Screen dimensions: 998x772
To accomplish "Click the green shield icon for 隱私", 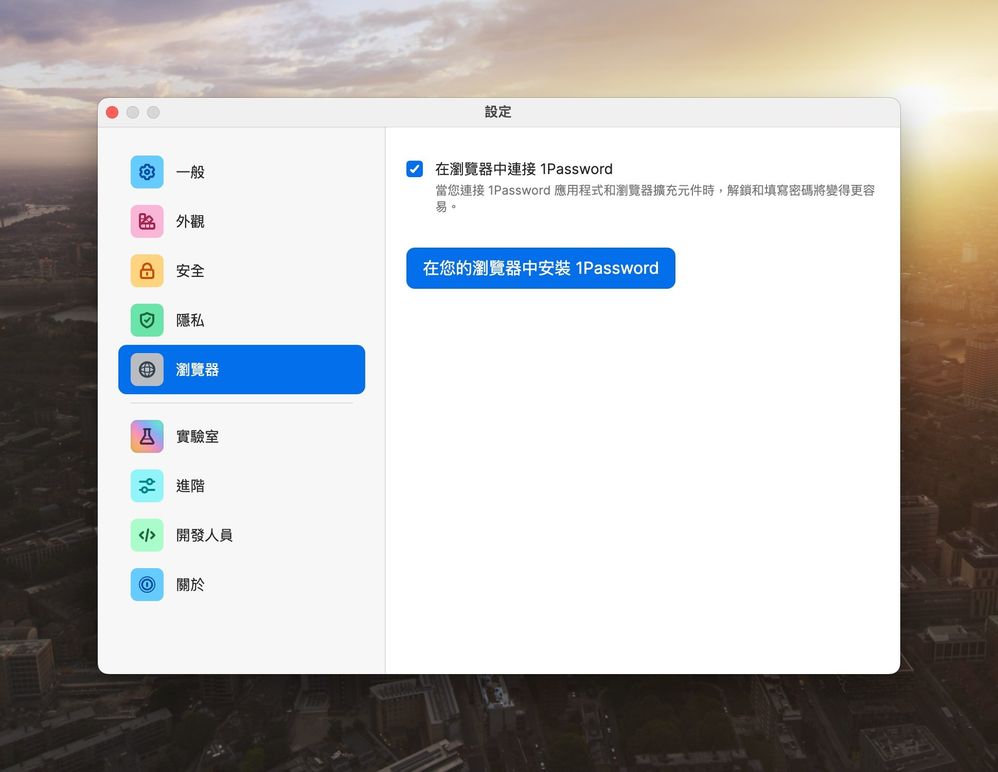I will point(147,320).
